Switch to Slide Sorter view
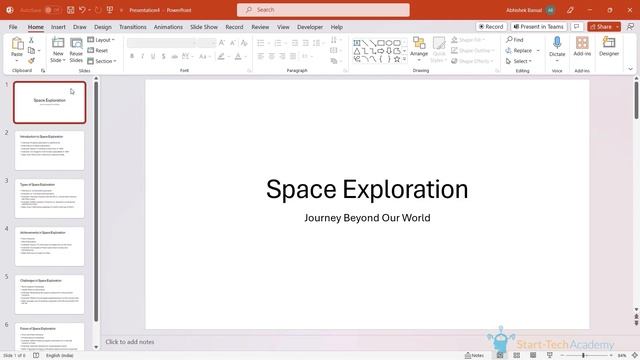The image size is (640, 360). 516,356
